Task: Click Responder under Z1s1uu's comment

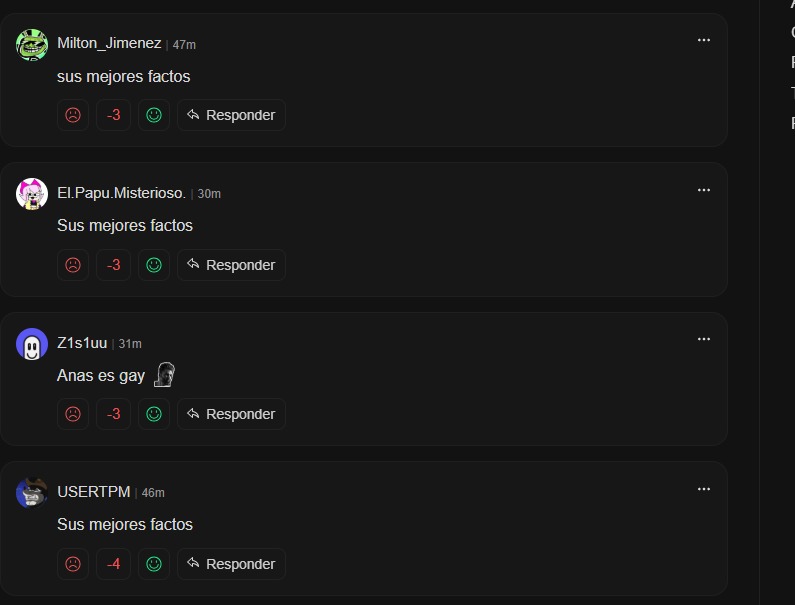Action: pyautogui.click(x=231, y=414)
